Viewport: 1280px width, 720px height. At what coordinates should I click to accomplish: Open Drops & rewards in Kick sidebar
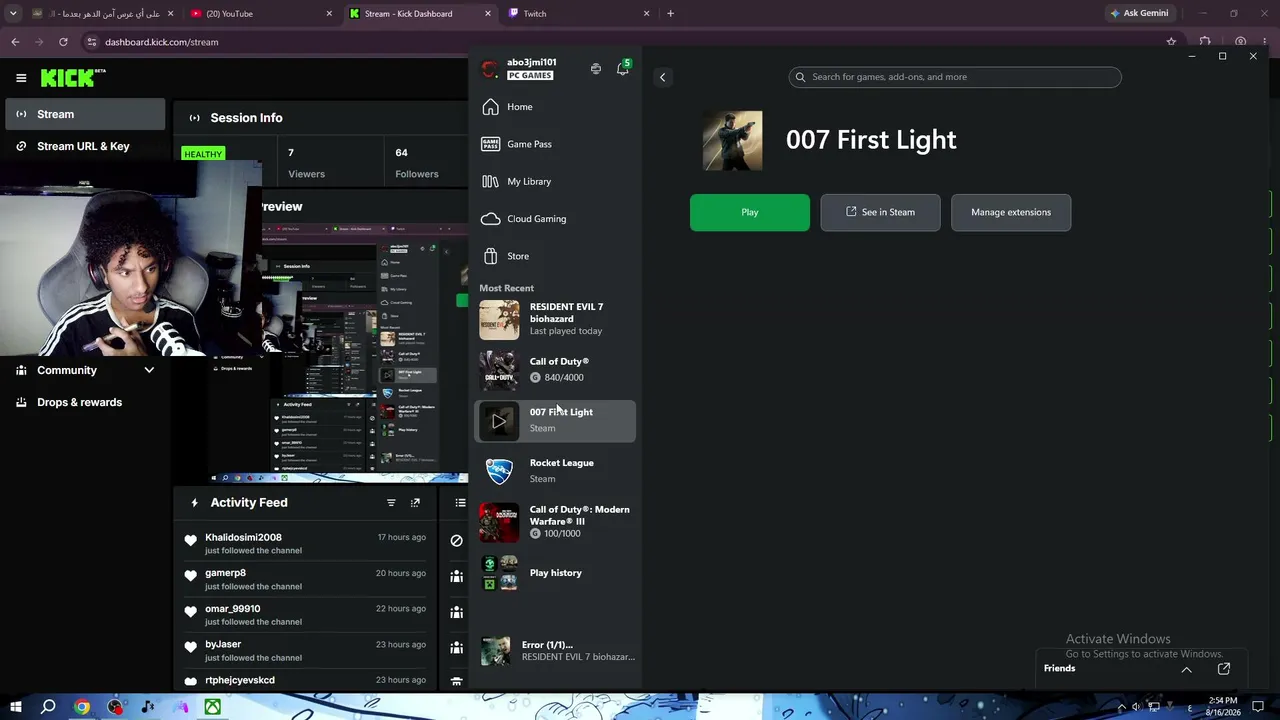coord(85,402)
